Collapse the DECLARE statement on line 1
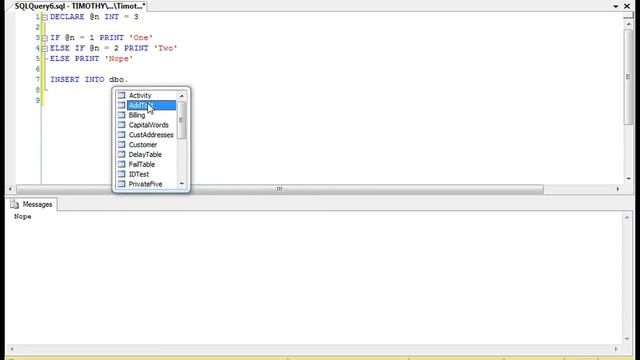Viewport: 640px width, 360px height. pyautogui.click(x=45, y=17)
